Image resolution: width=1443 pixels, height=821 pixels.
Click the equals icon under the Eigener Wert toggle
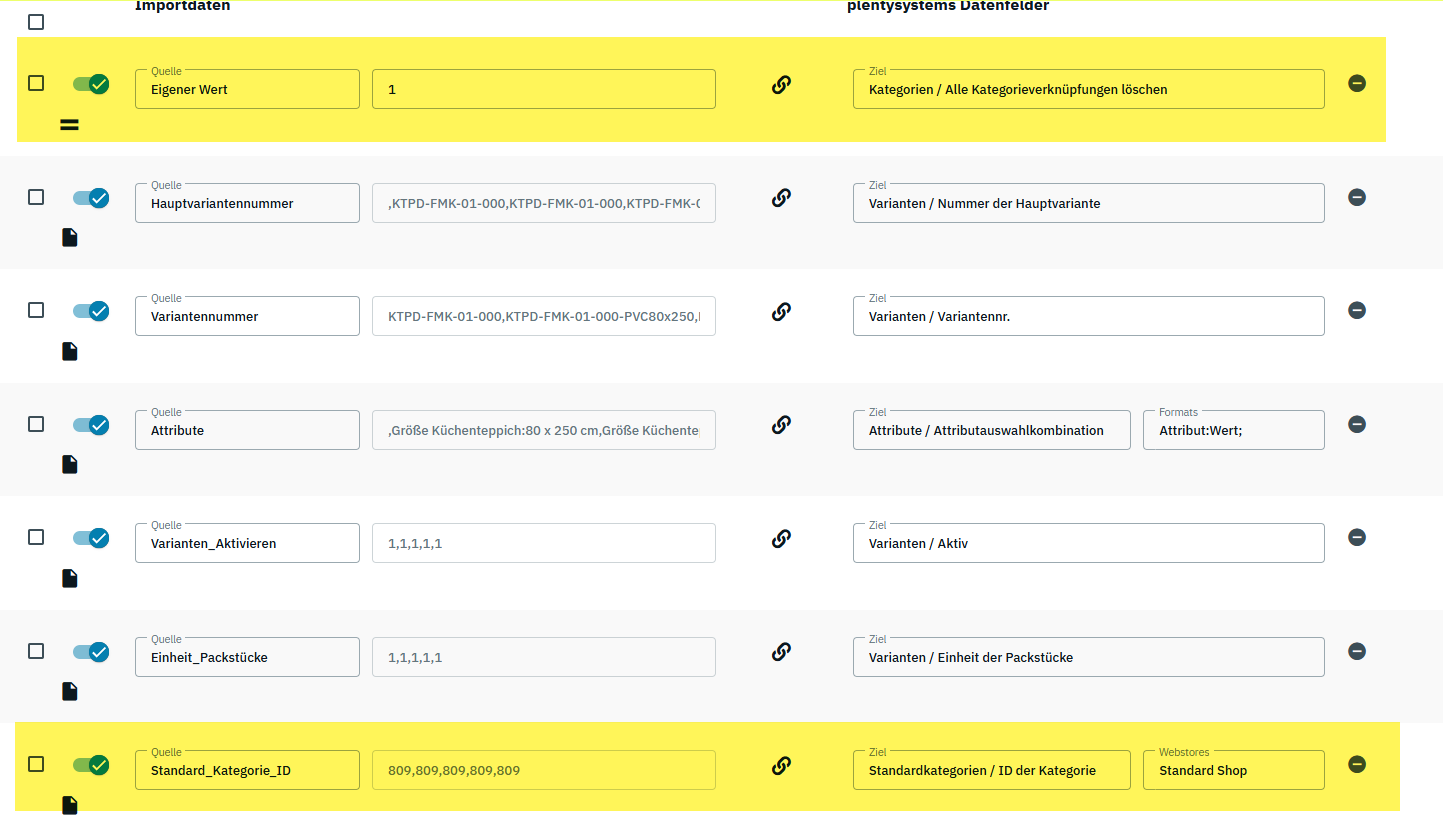pyautogui.click(x=69, y=125)
